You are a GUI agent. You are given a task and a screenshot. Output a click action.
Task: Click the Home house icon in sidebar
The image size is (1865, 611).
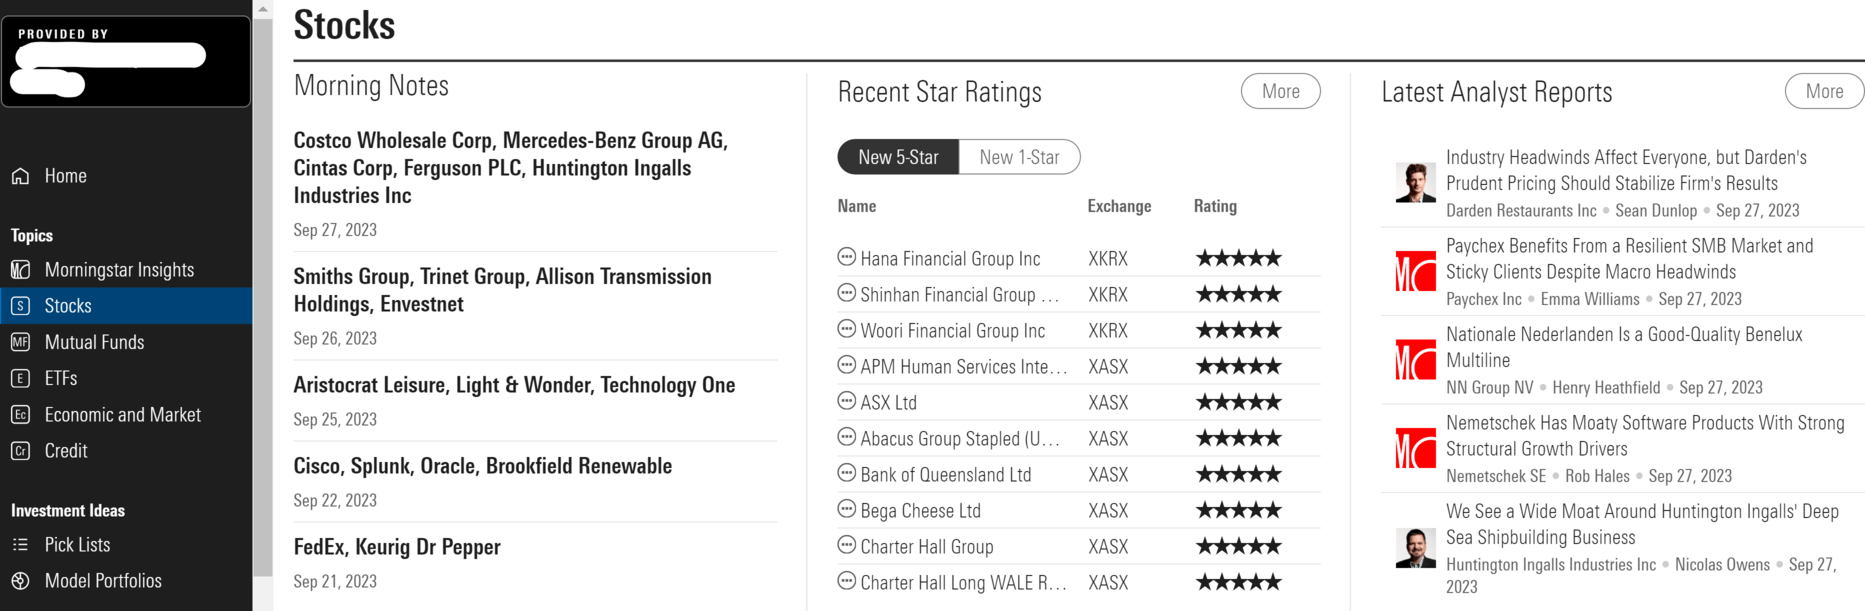[x=20, y=176]
